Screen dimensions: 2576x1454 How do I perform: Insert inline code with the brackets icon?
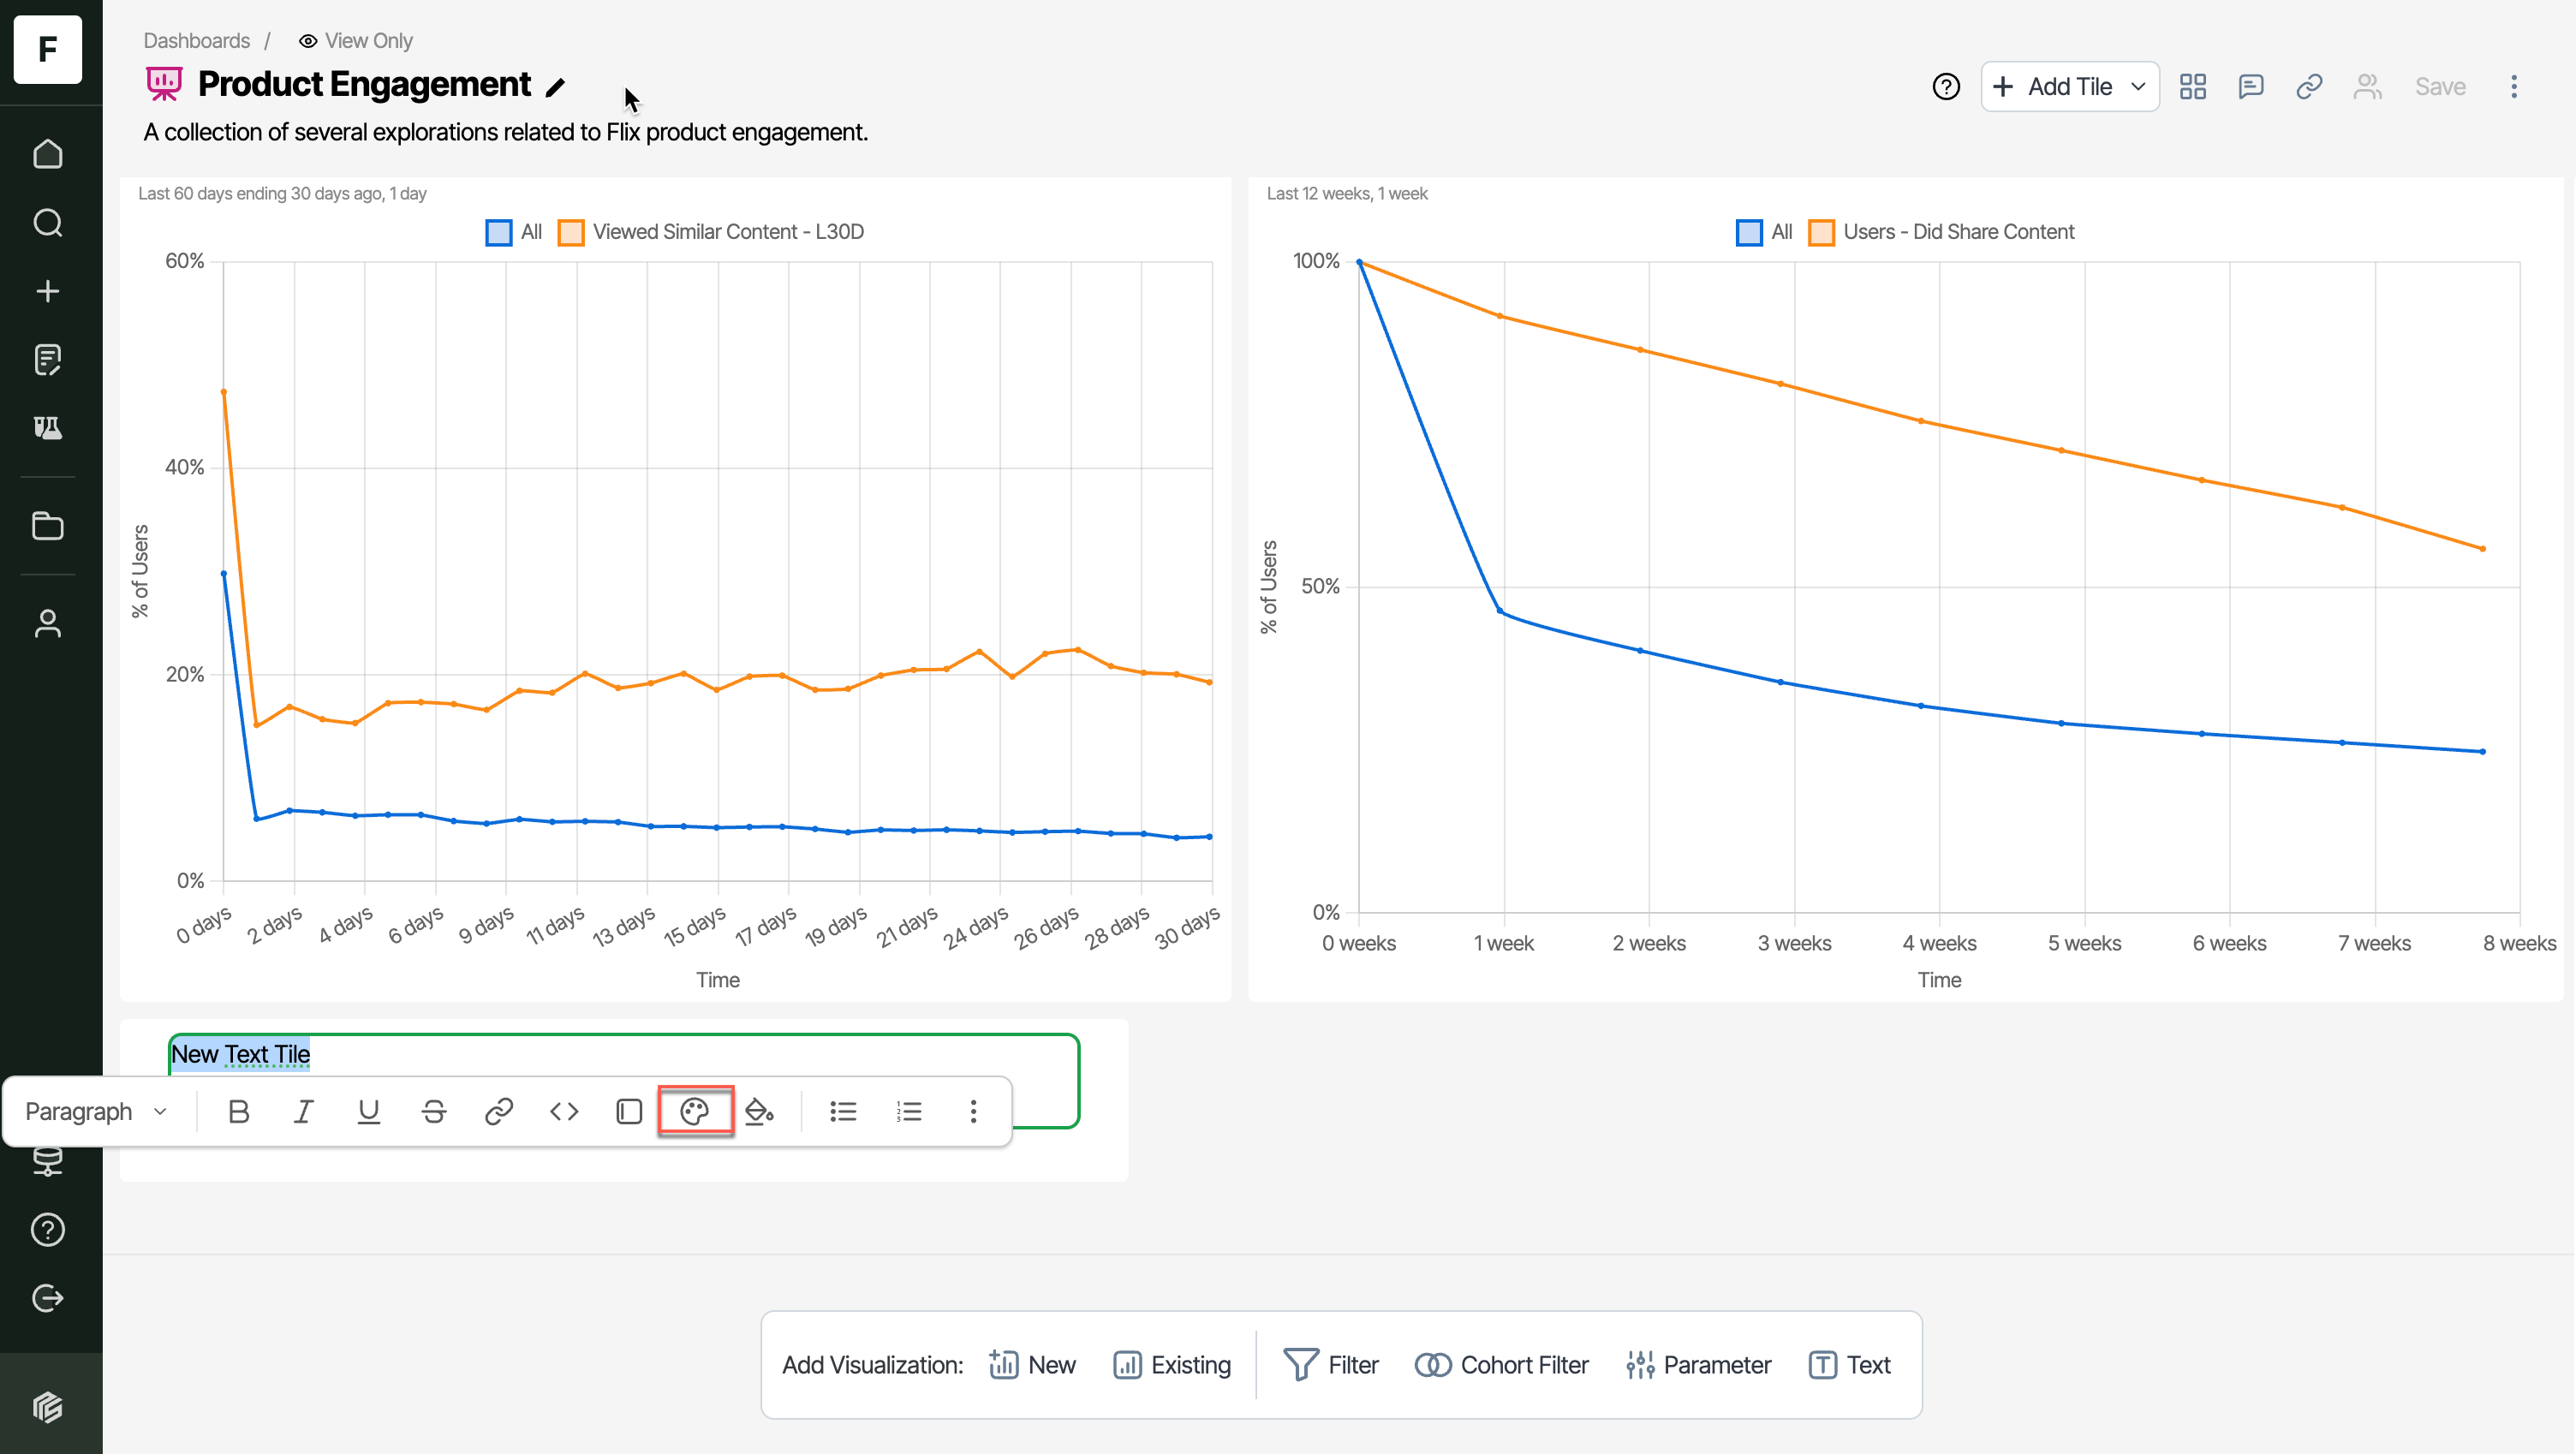564,1111
